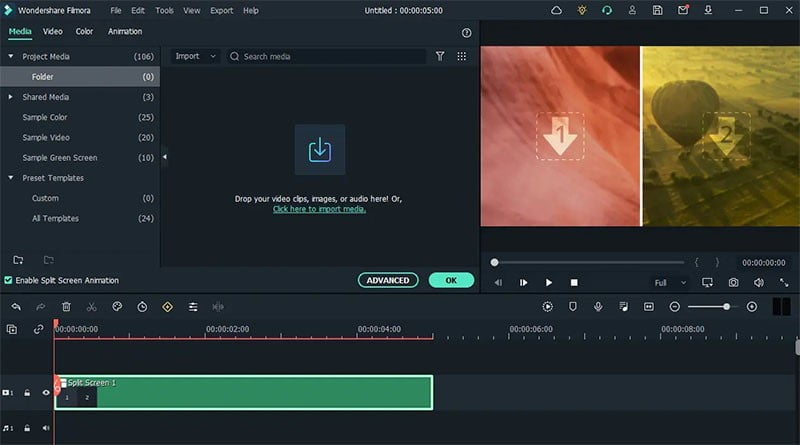
Task: Toggle audio track 1 lock
Action: 27,428
